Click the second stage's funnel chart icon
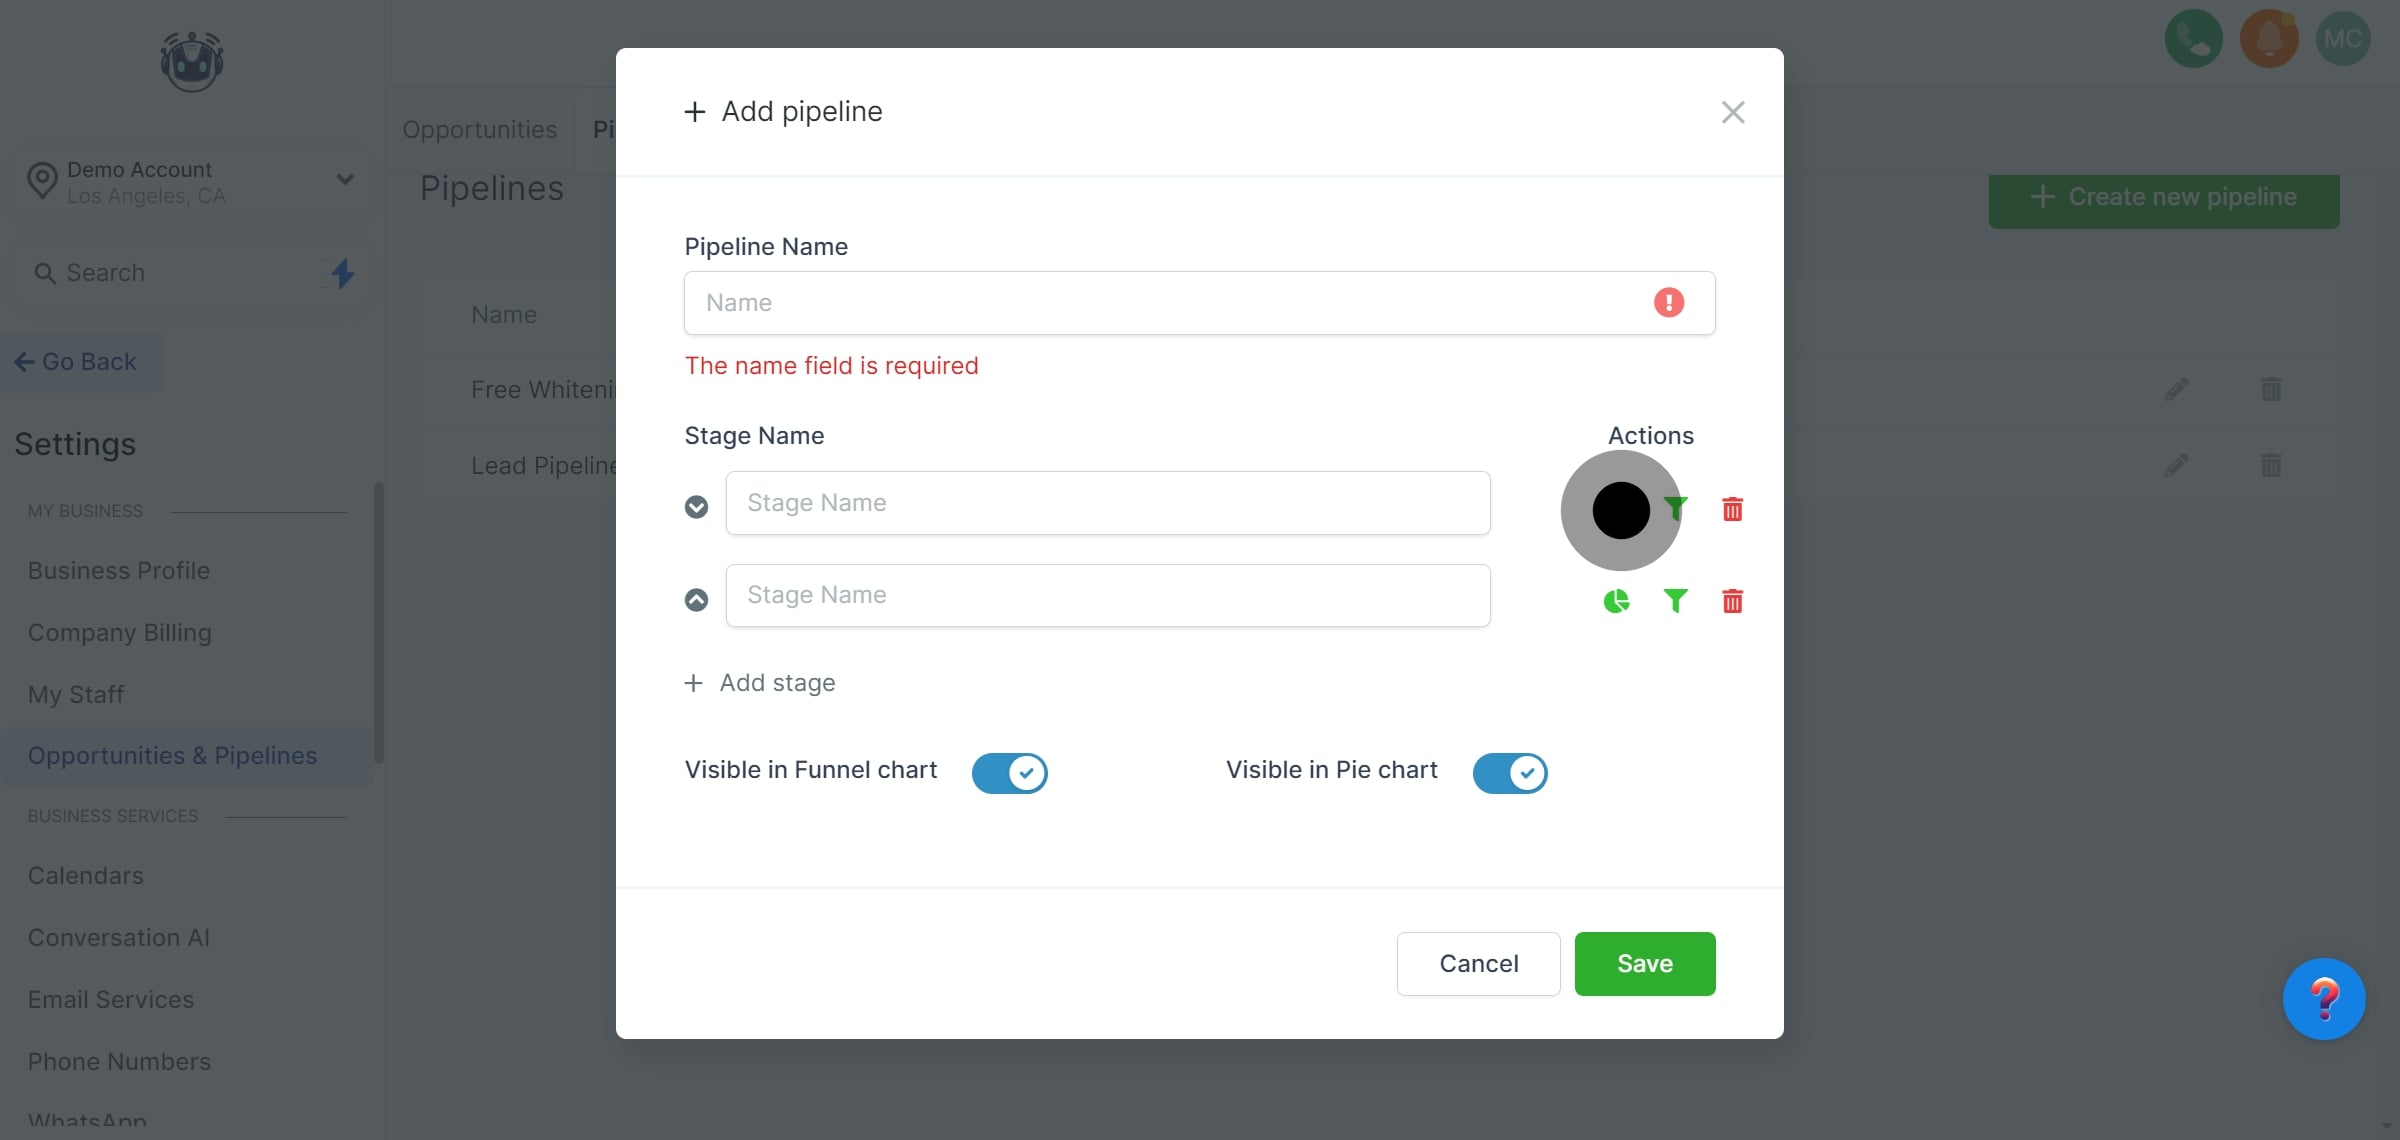 point(1675,601)
